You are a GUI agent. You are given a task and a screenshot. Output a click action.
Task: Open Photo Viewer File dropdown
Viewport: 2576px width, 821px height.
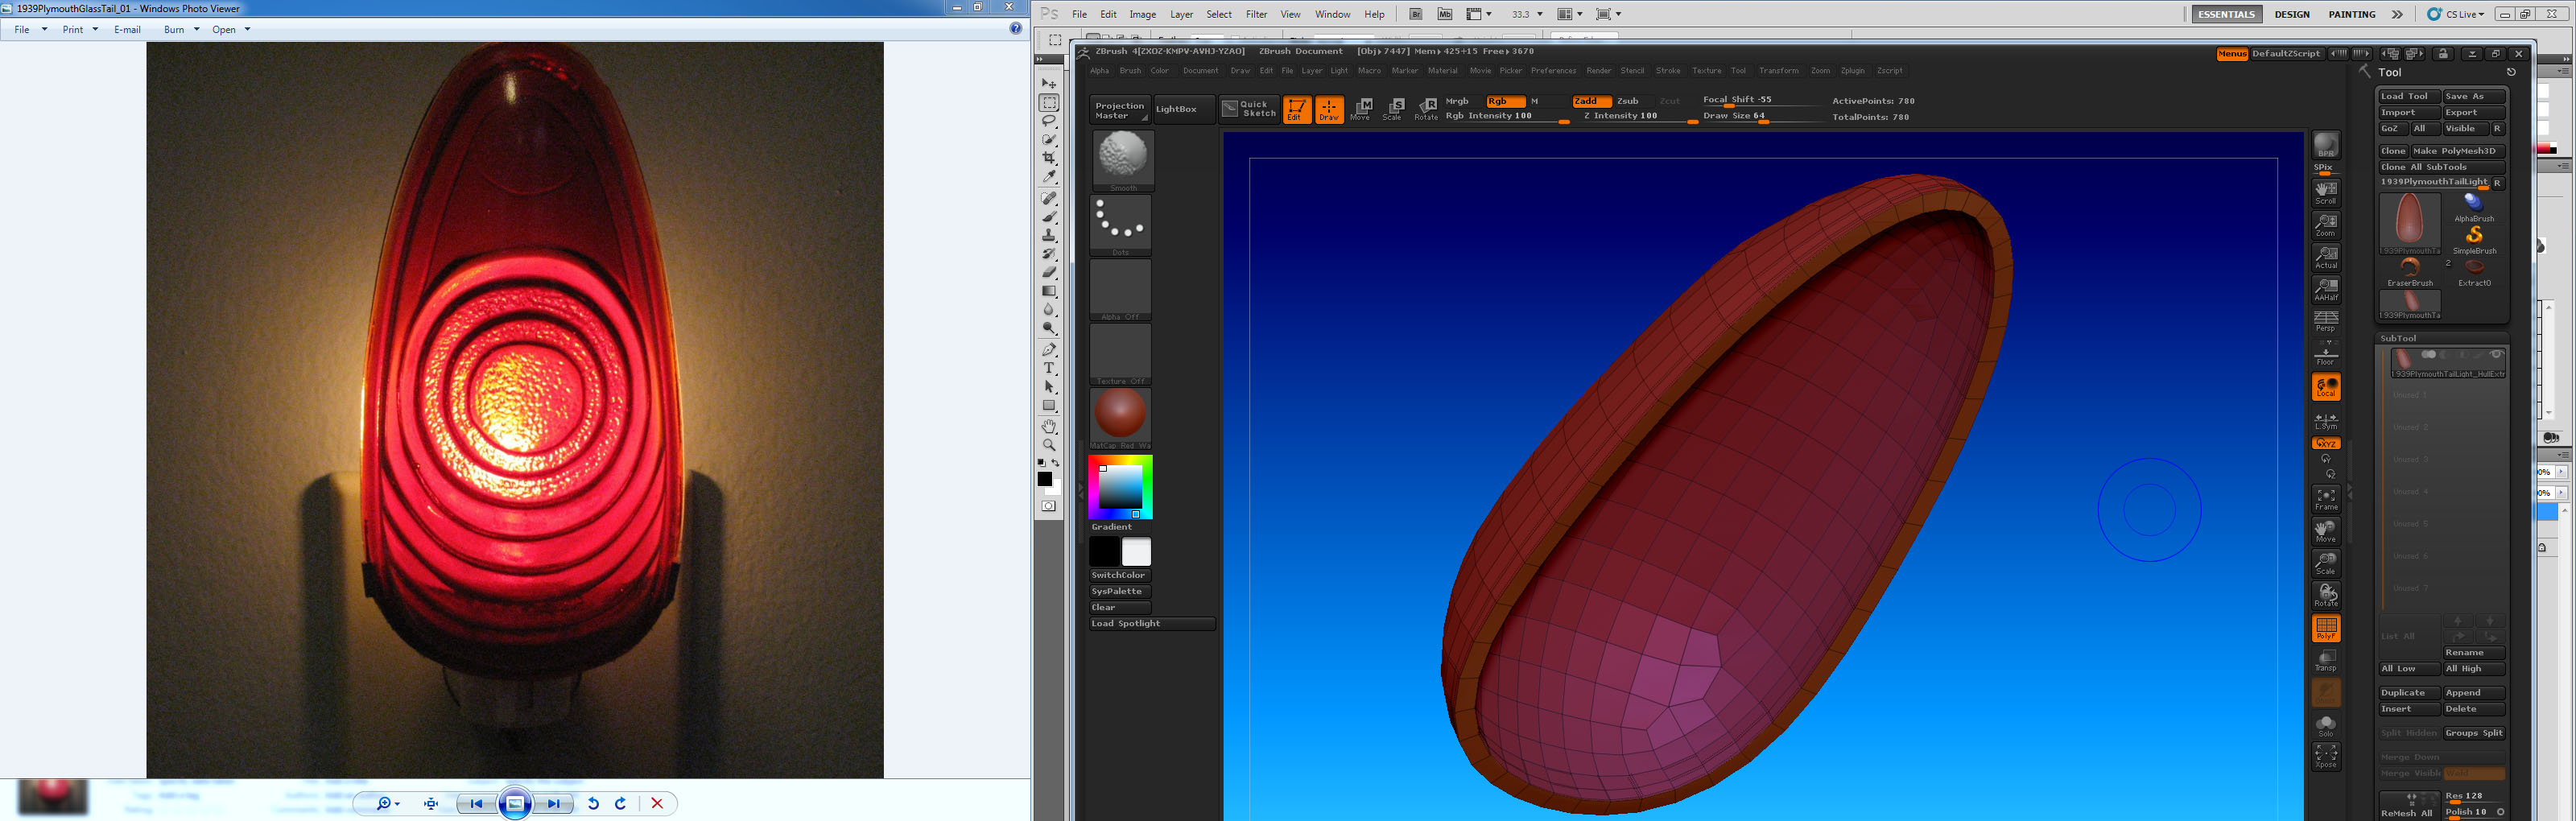pos(30,29)
